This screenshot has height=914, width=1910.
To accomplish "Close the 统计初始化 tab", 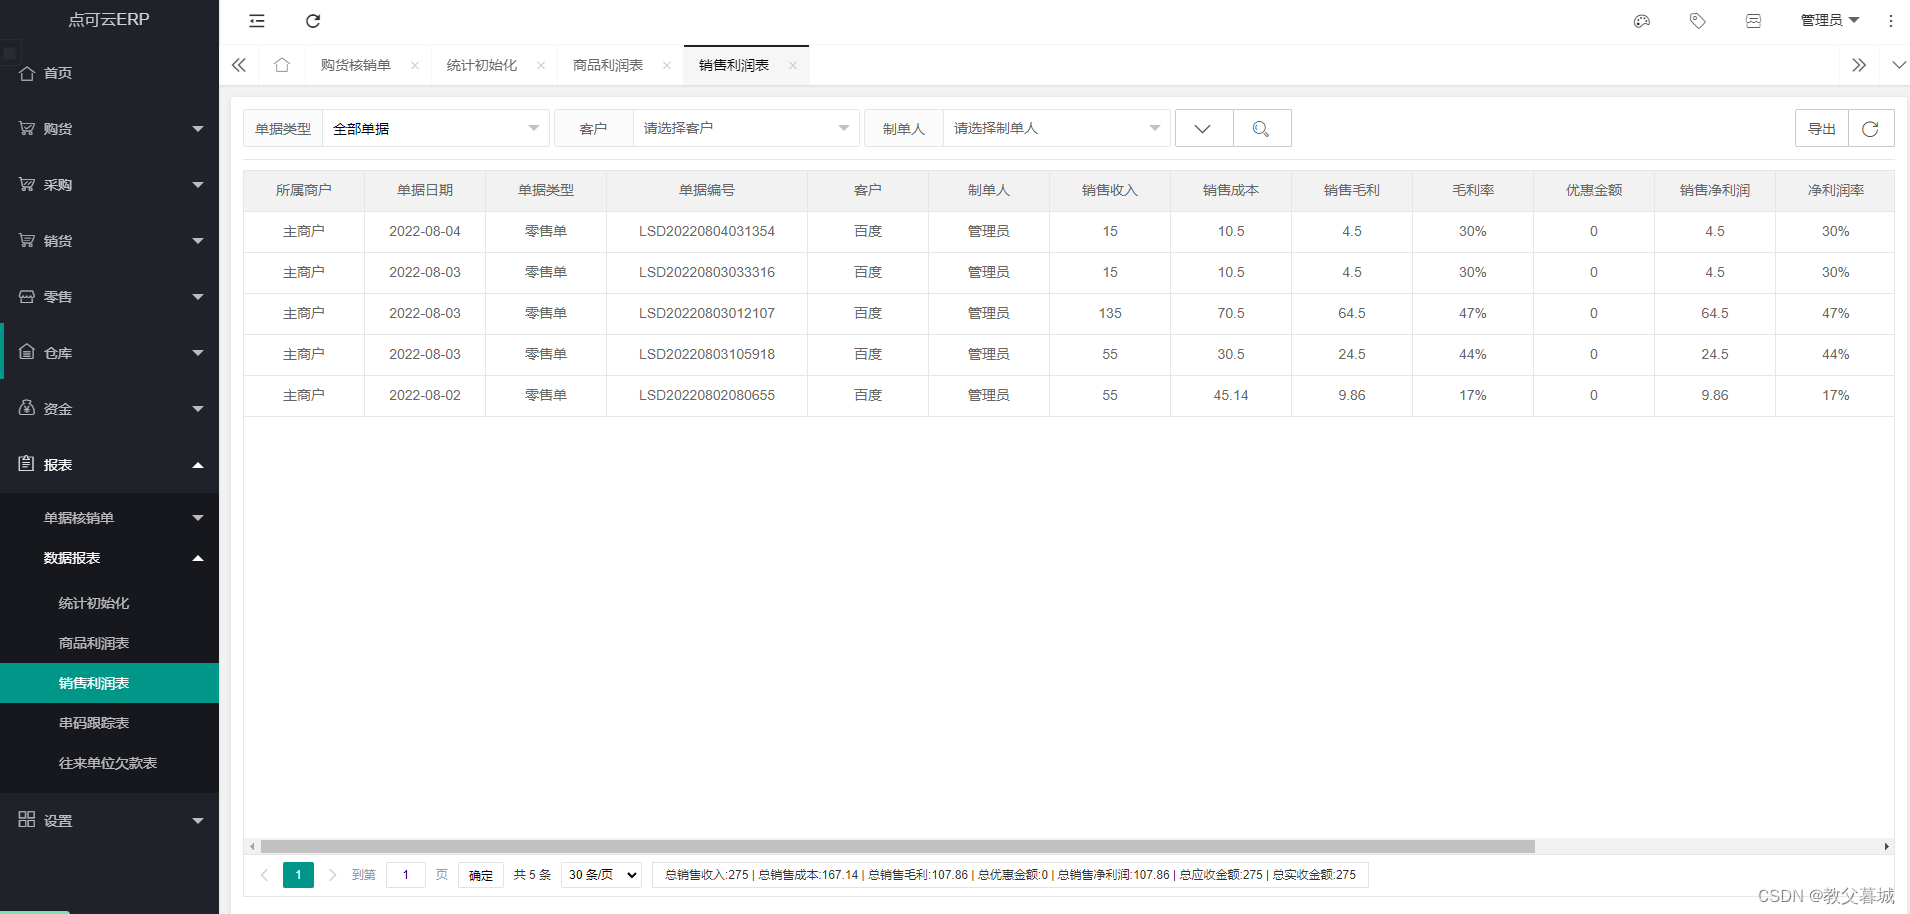I will pyautogui.click(x=541, y=66).
